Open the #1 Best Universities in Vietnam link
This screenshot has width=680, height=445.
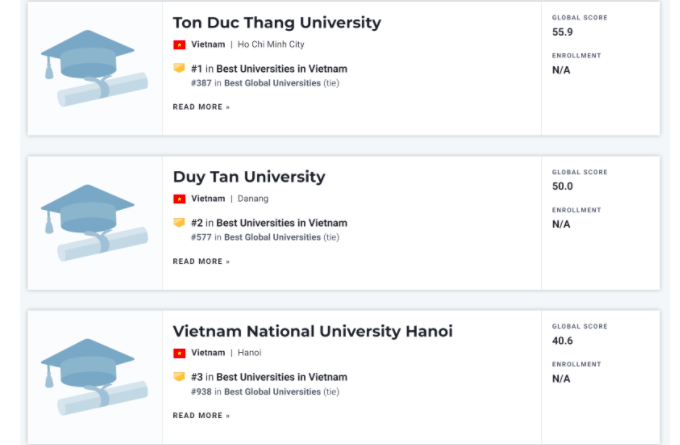282,69
